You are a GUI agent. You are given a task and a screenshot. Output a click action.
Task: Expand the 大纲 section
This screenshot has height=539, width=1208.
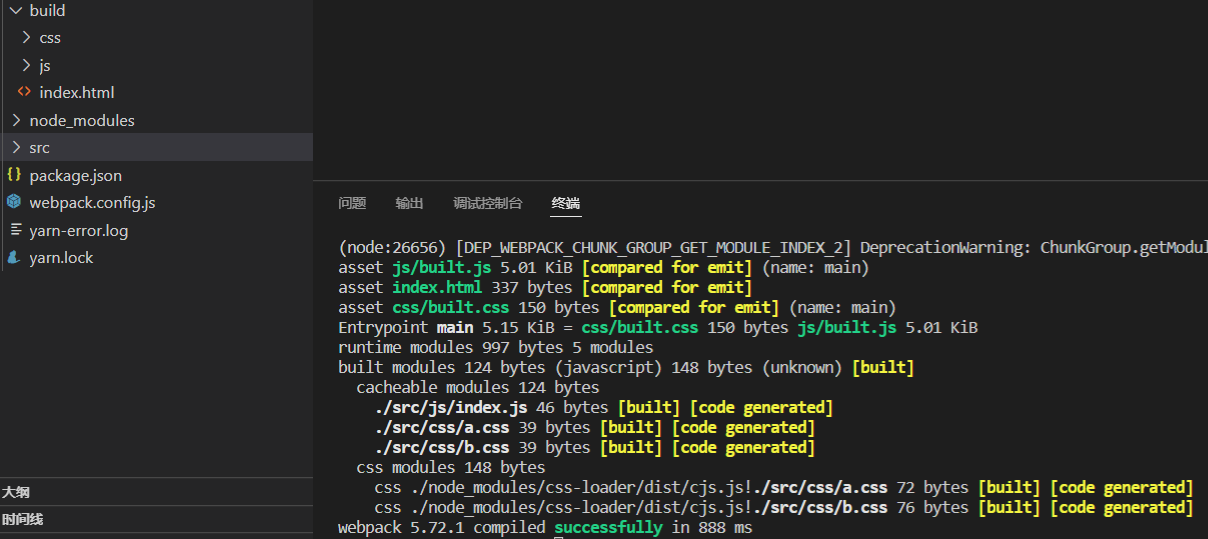(156, 492)
